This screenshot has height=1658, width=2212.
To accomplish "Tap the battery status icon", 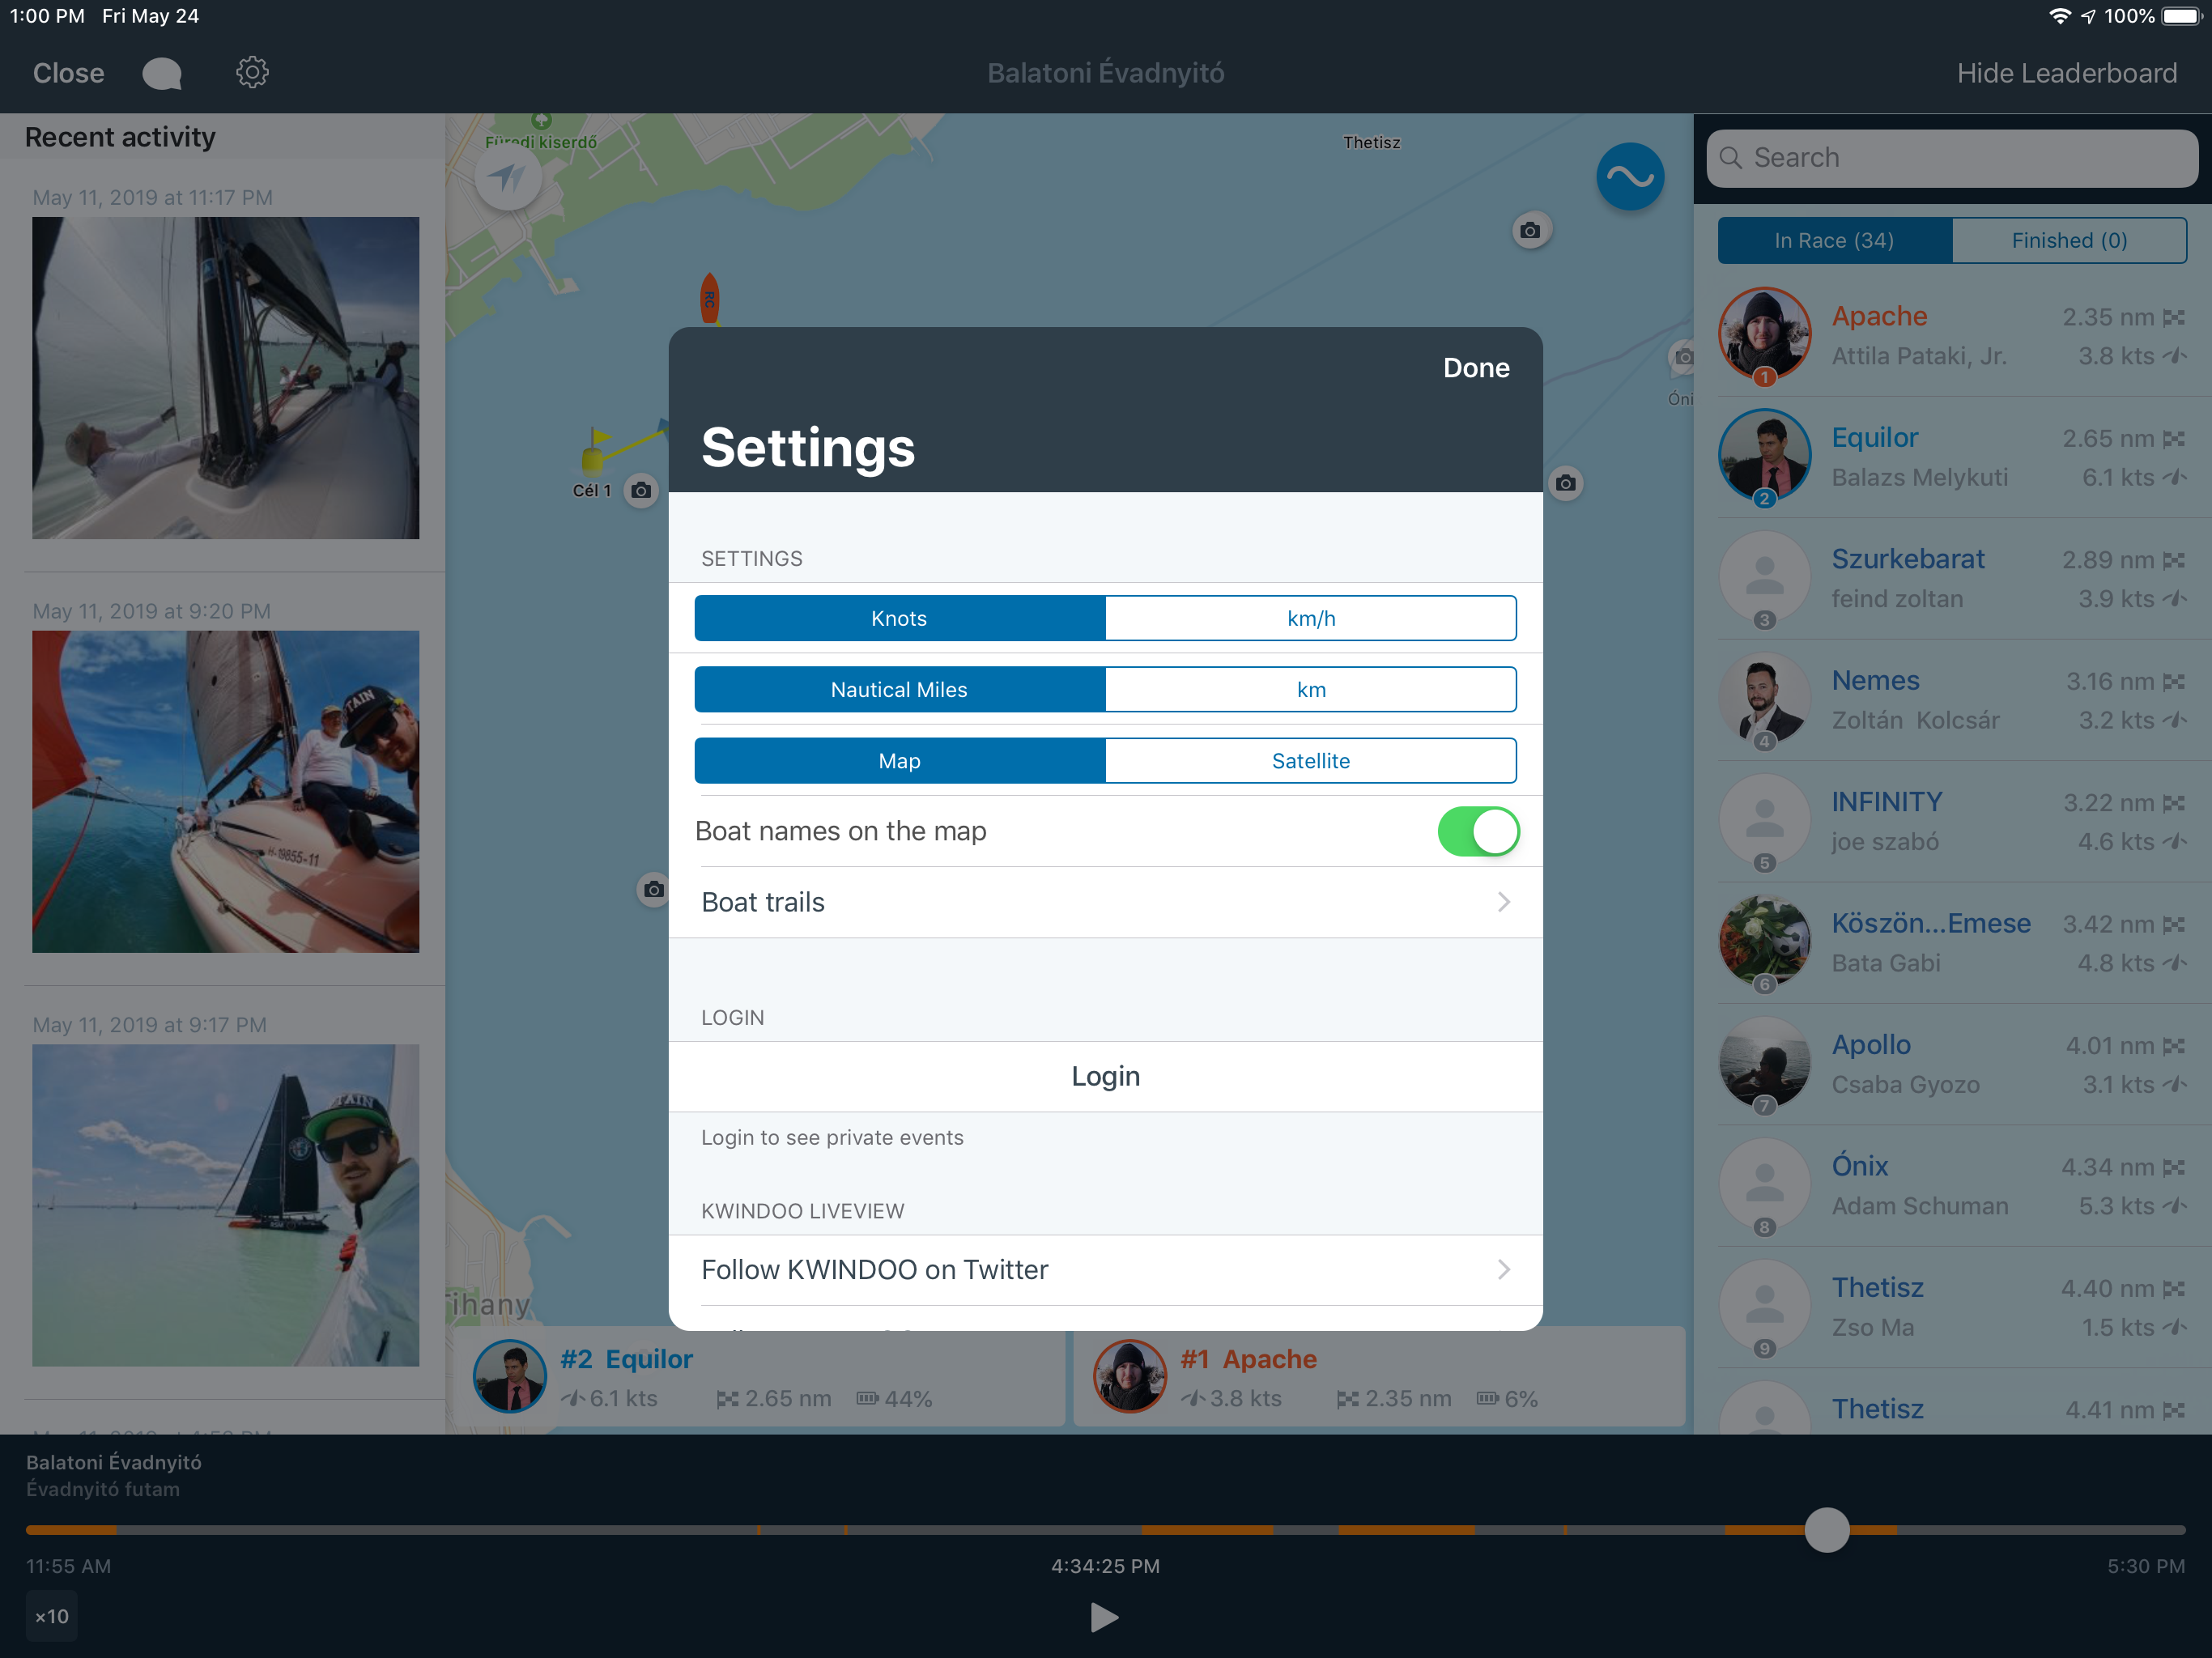I will 2182,16.
